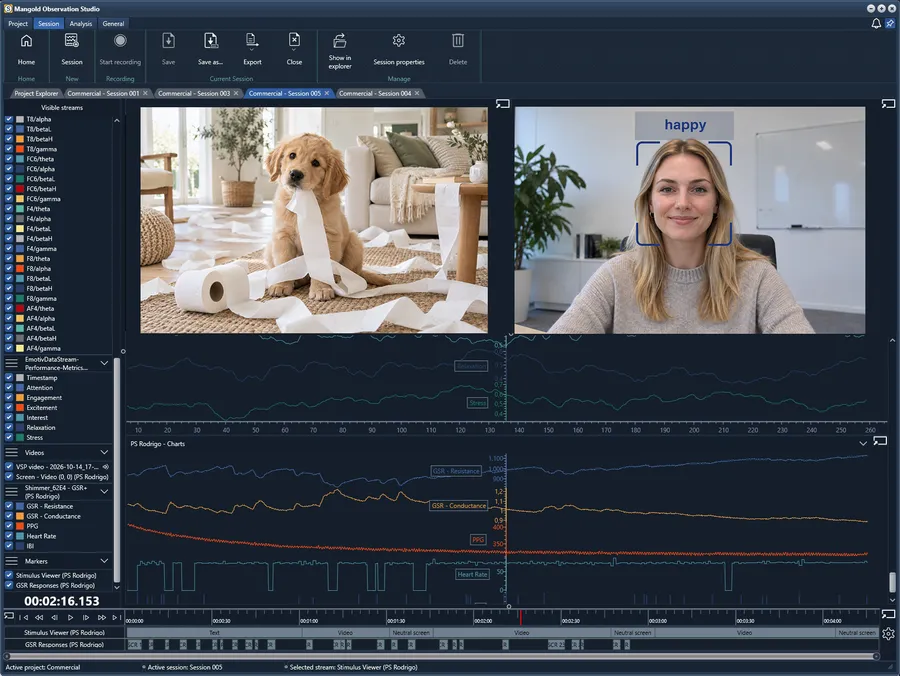This screenshot has width=900, height=676.
Task: Switch to the Analysis ribbon tab
Action: [x=80, y=24]
